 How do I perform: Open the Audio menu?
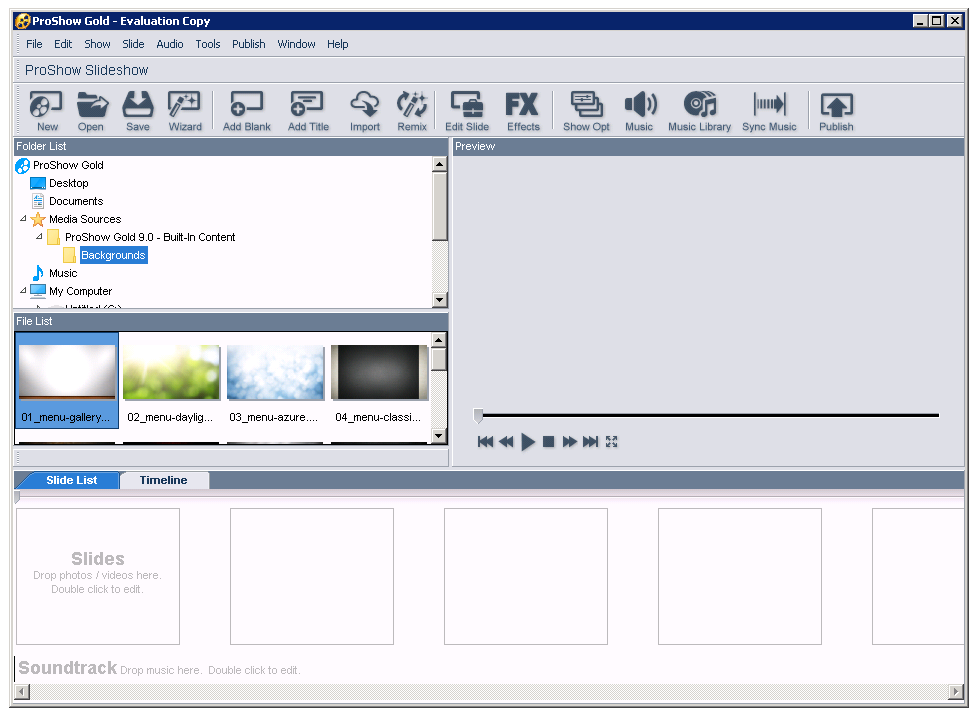click(x=170, y=44)
